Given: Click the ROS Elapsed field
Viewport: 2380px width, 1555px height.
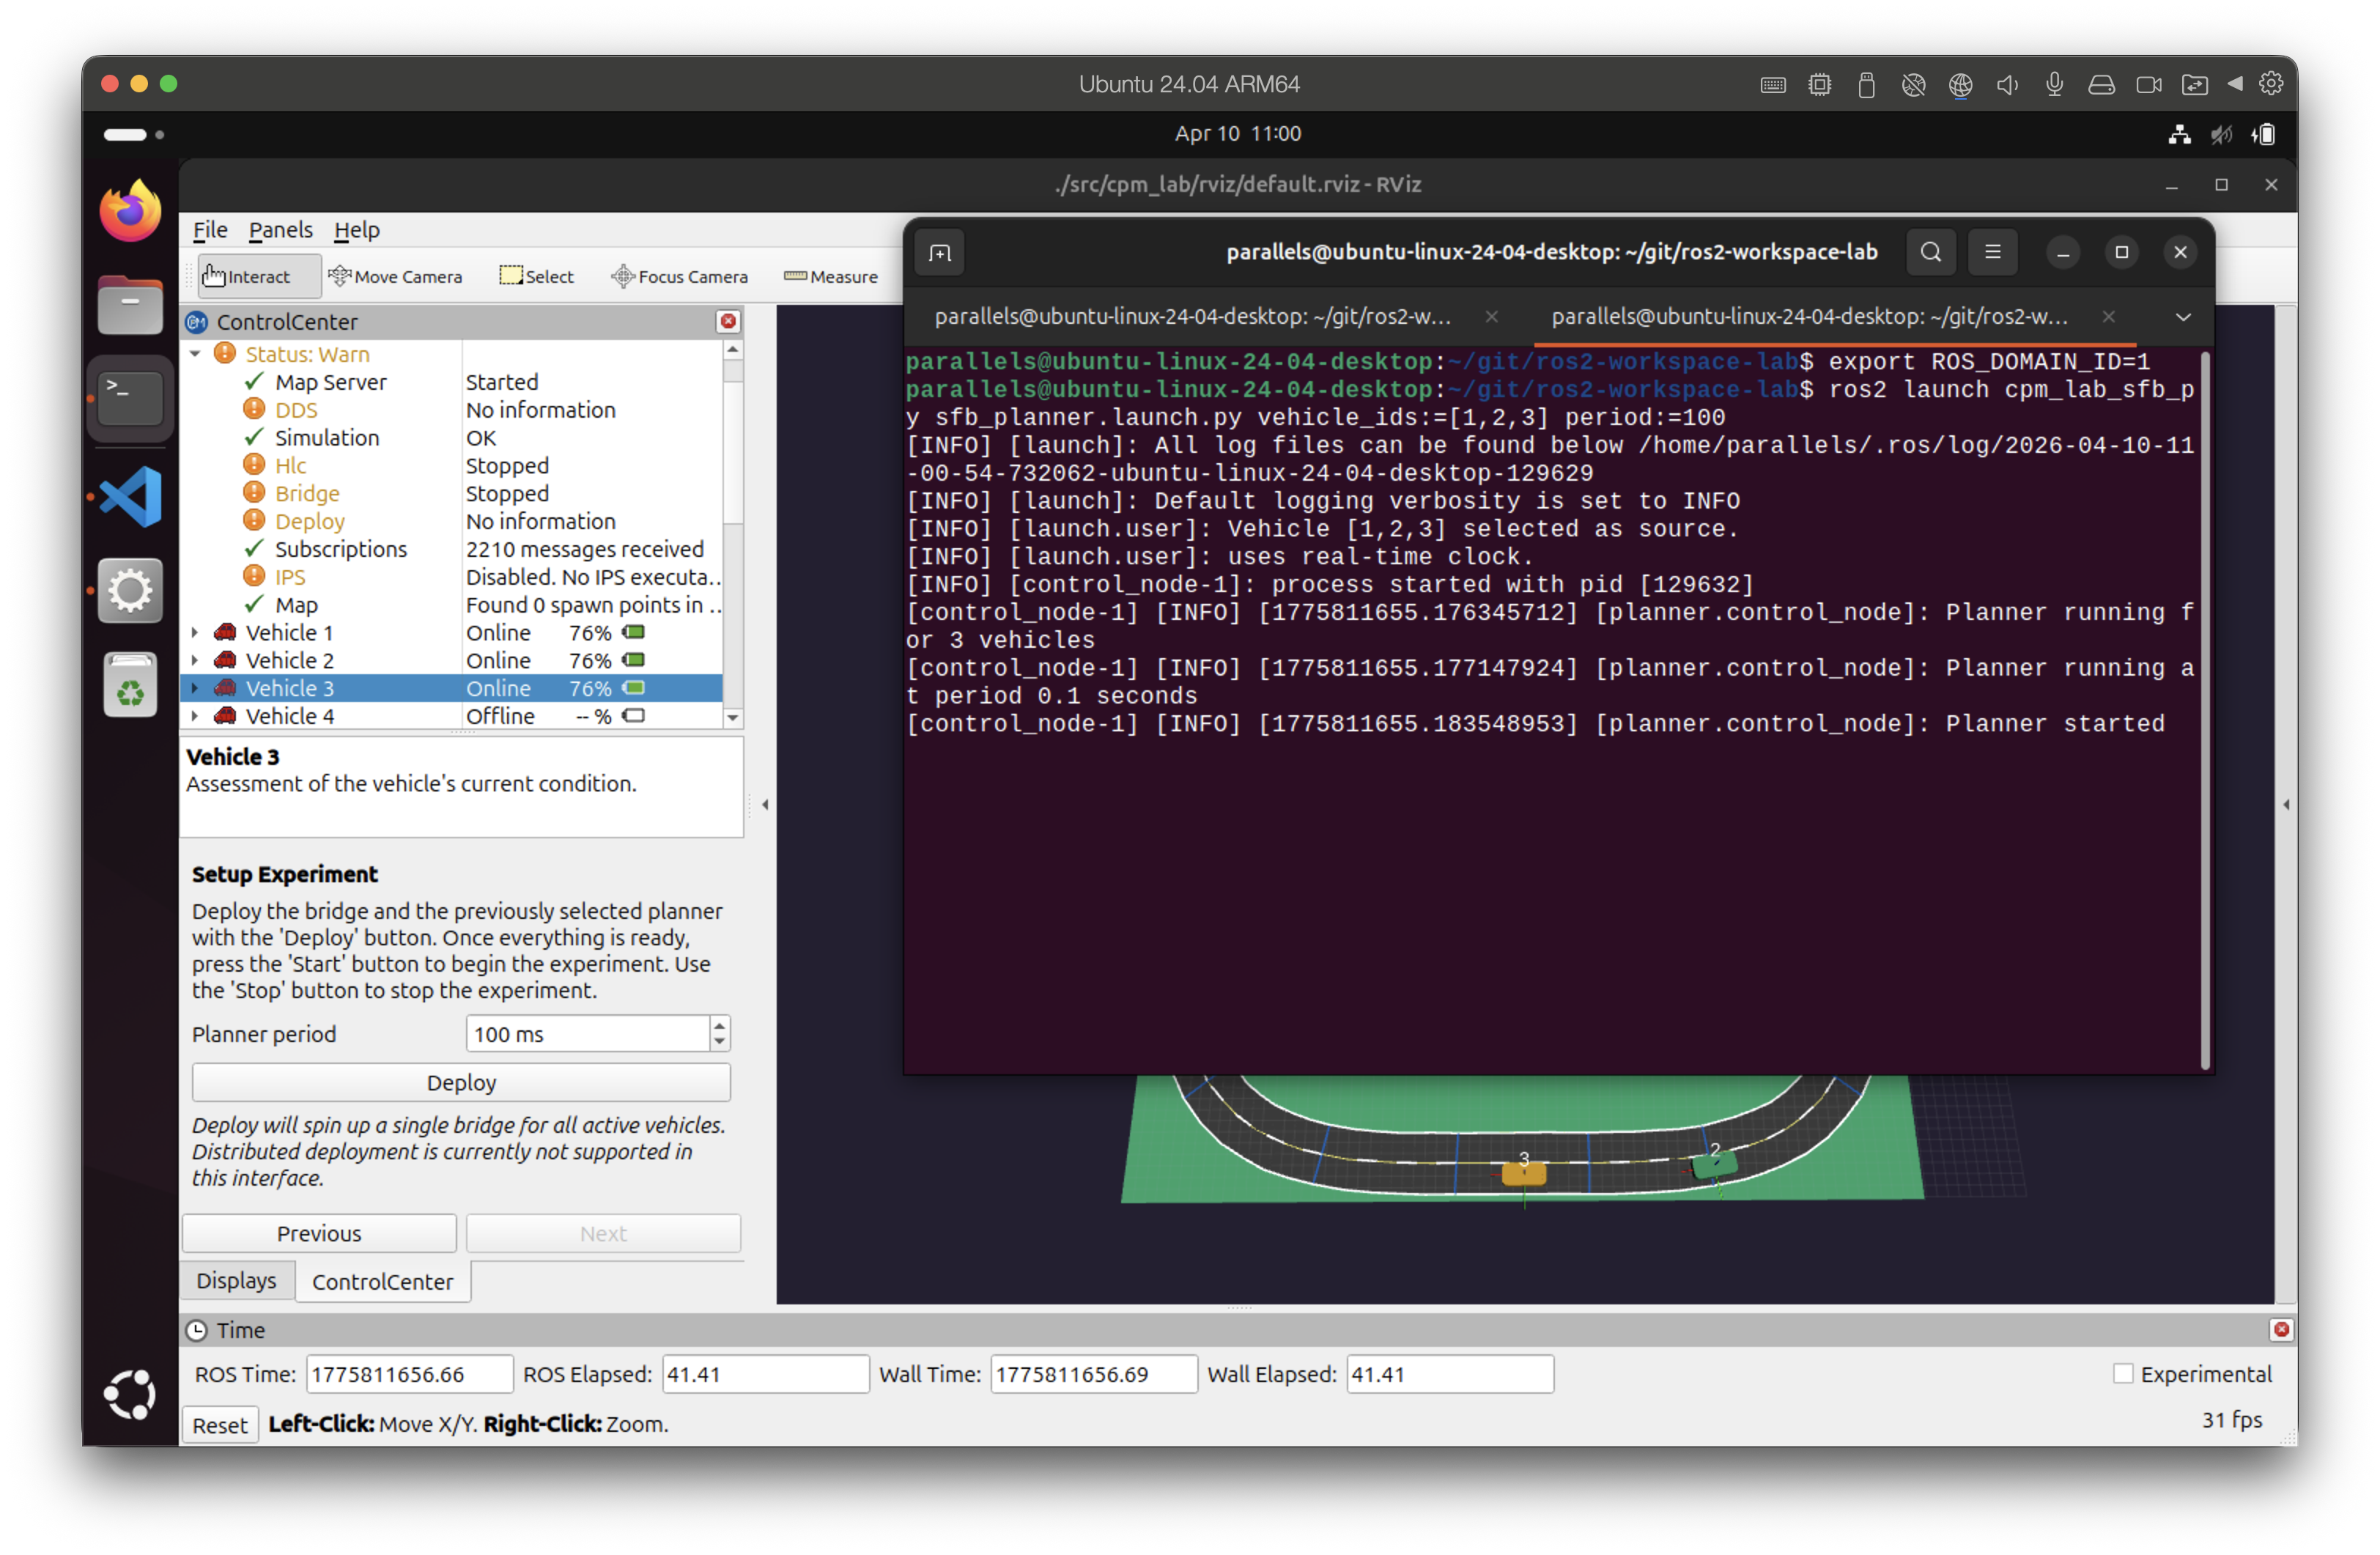Looking at the screenshot, I should 766,1374.
